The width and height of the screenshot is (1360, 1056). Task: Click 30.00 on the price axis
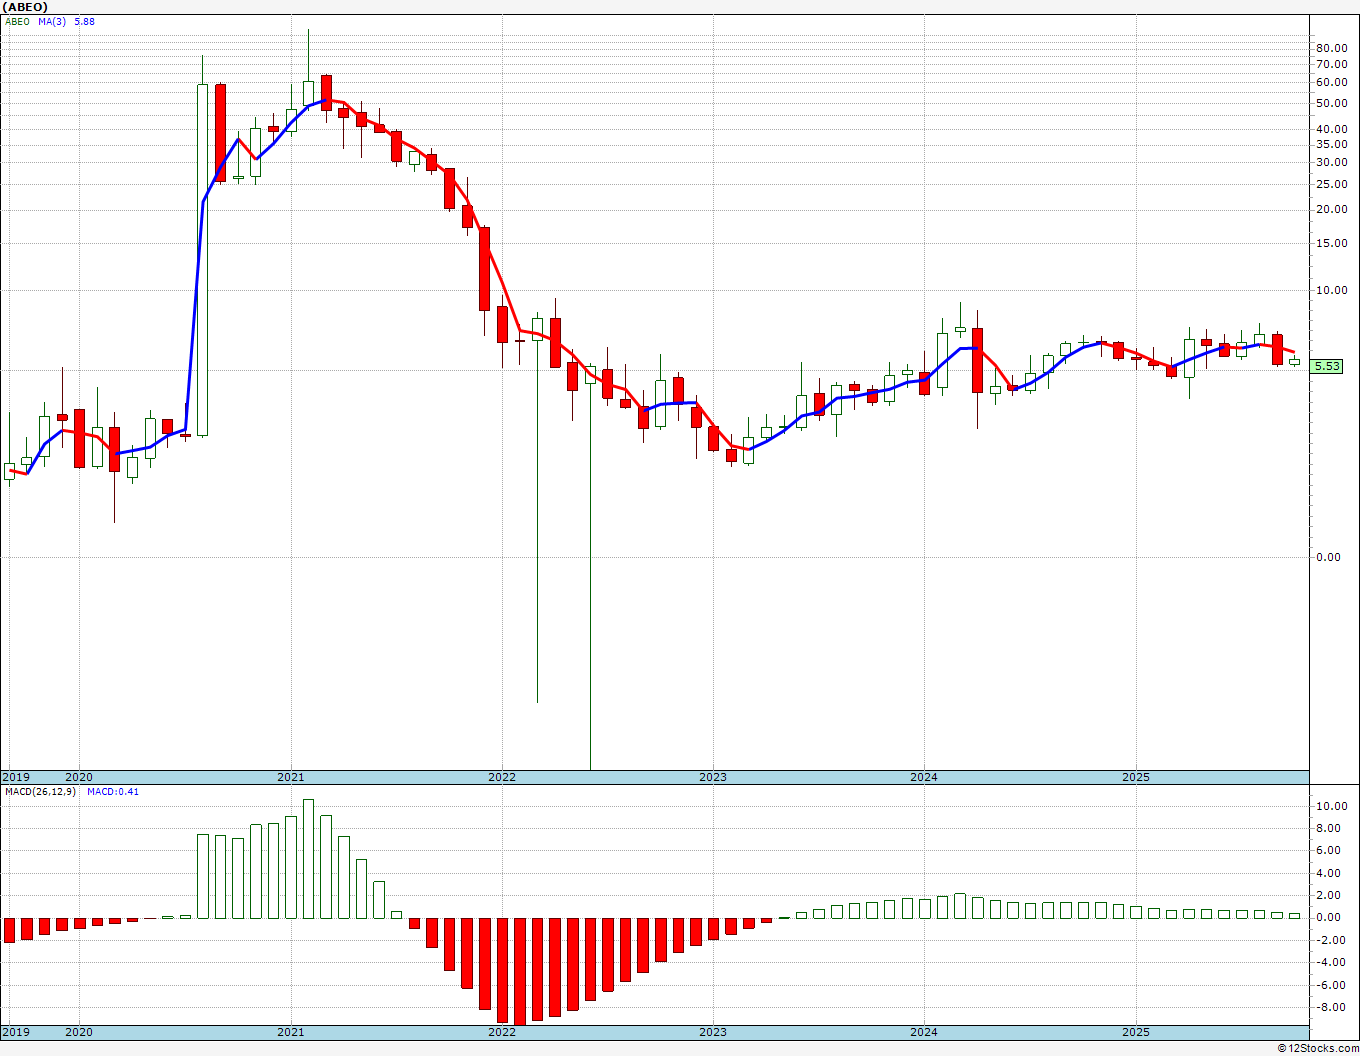click(1330, 162)
